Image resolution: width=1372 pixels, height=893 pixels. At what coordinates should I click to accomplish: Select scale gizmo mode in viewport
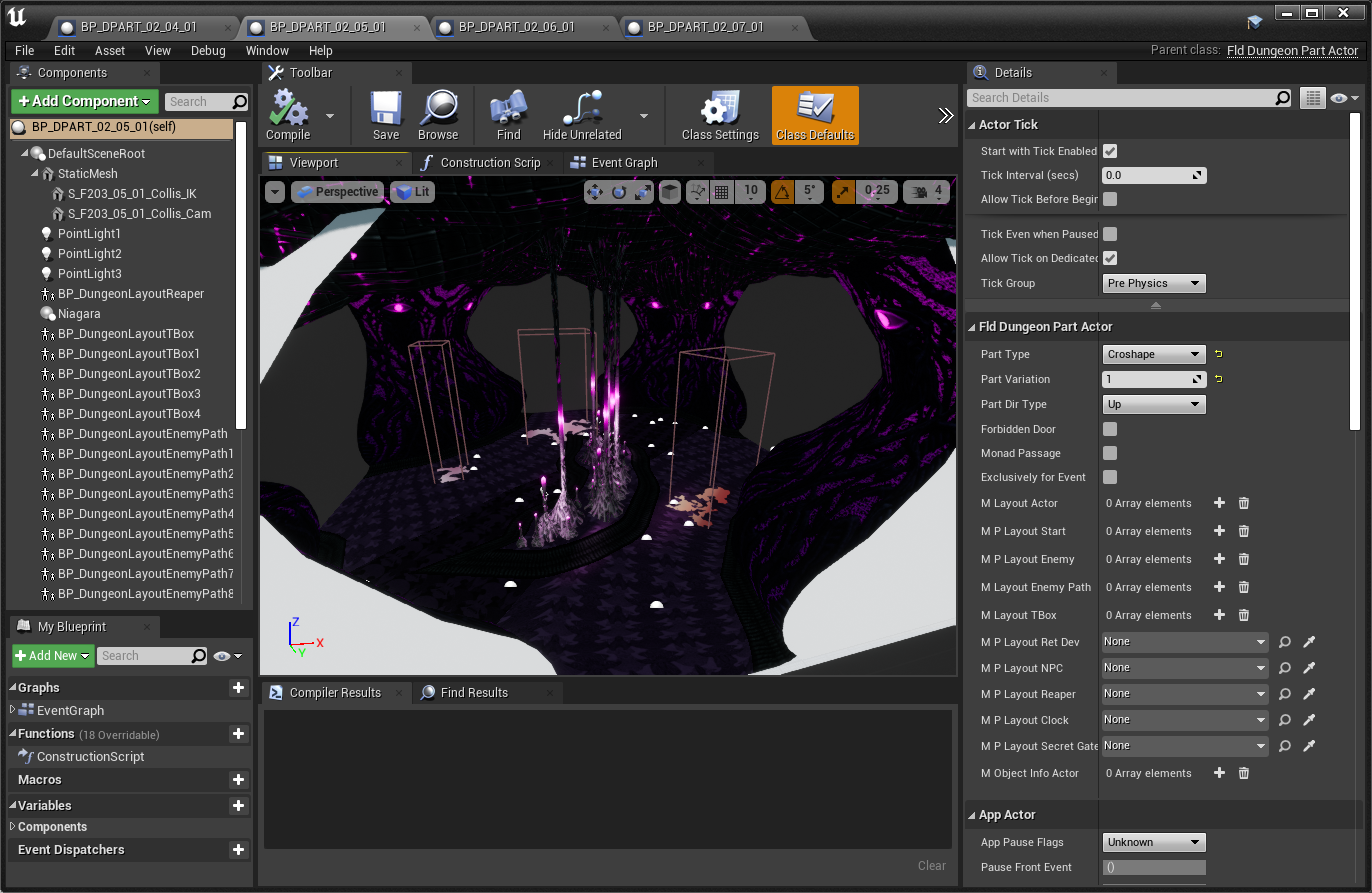(643, 192)
